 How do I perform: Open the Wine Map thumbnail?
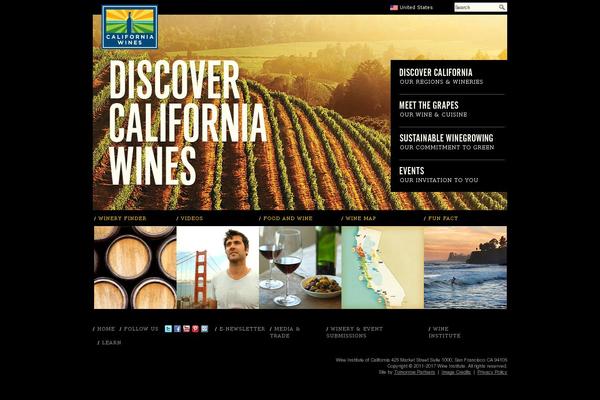383,267
